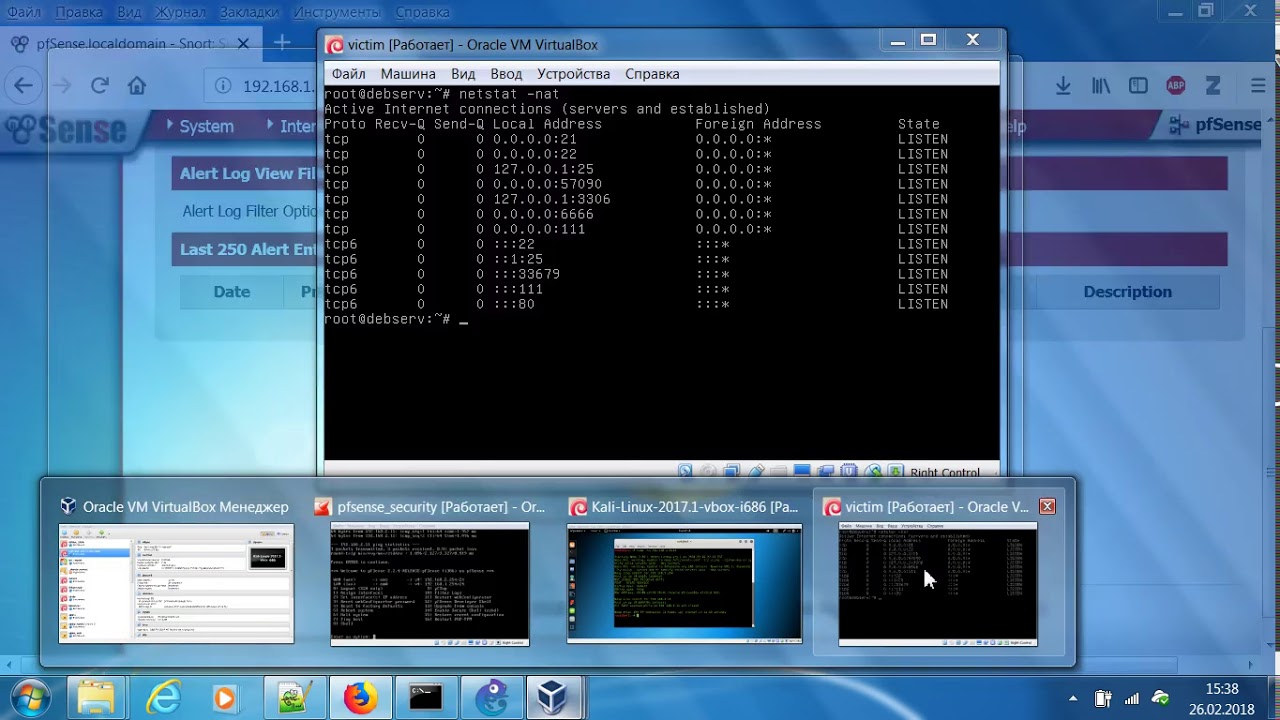Click optical drive icon in VM status bar
The width and height of the screenshot is (1280, 720).
(708, 472)
